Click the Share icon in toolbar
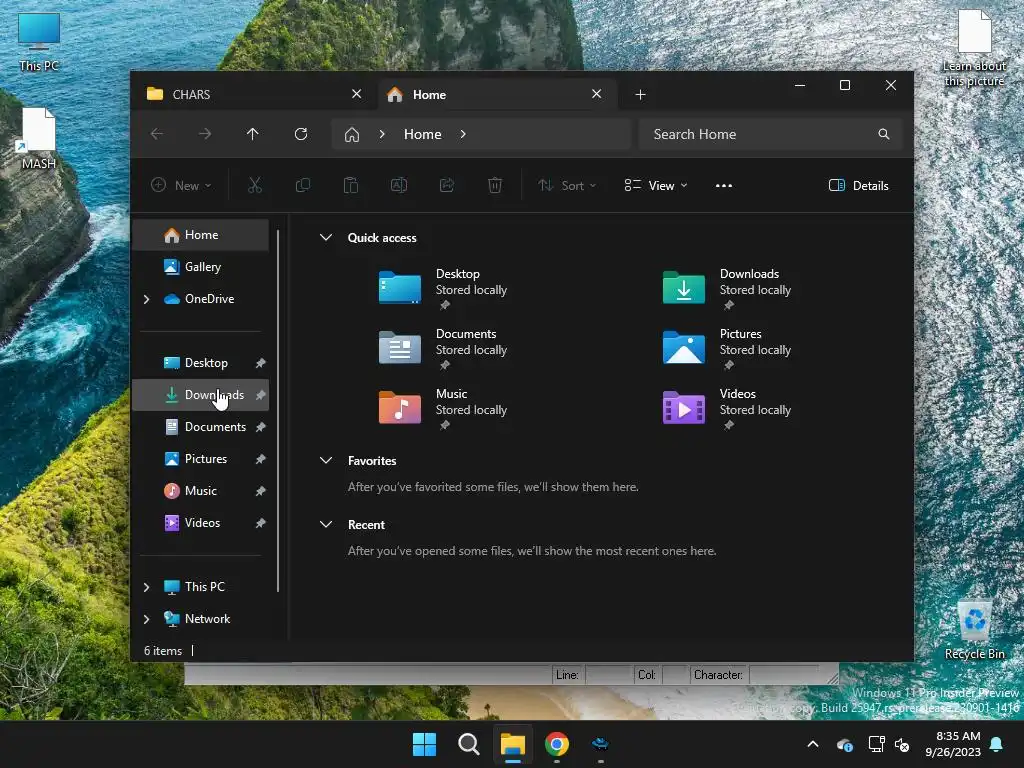1024x768 pixels. pyautogui.click(x=447, y=185)
